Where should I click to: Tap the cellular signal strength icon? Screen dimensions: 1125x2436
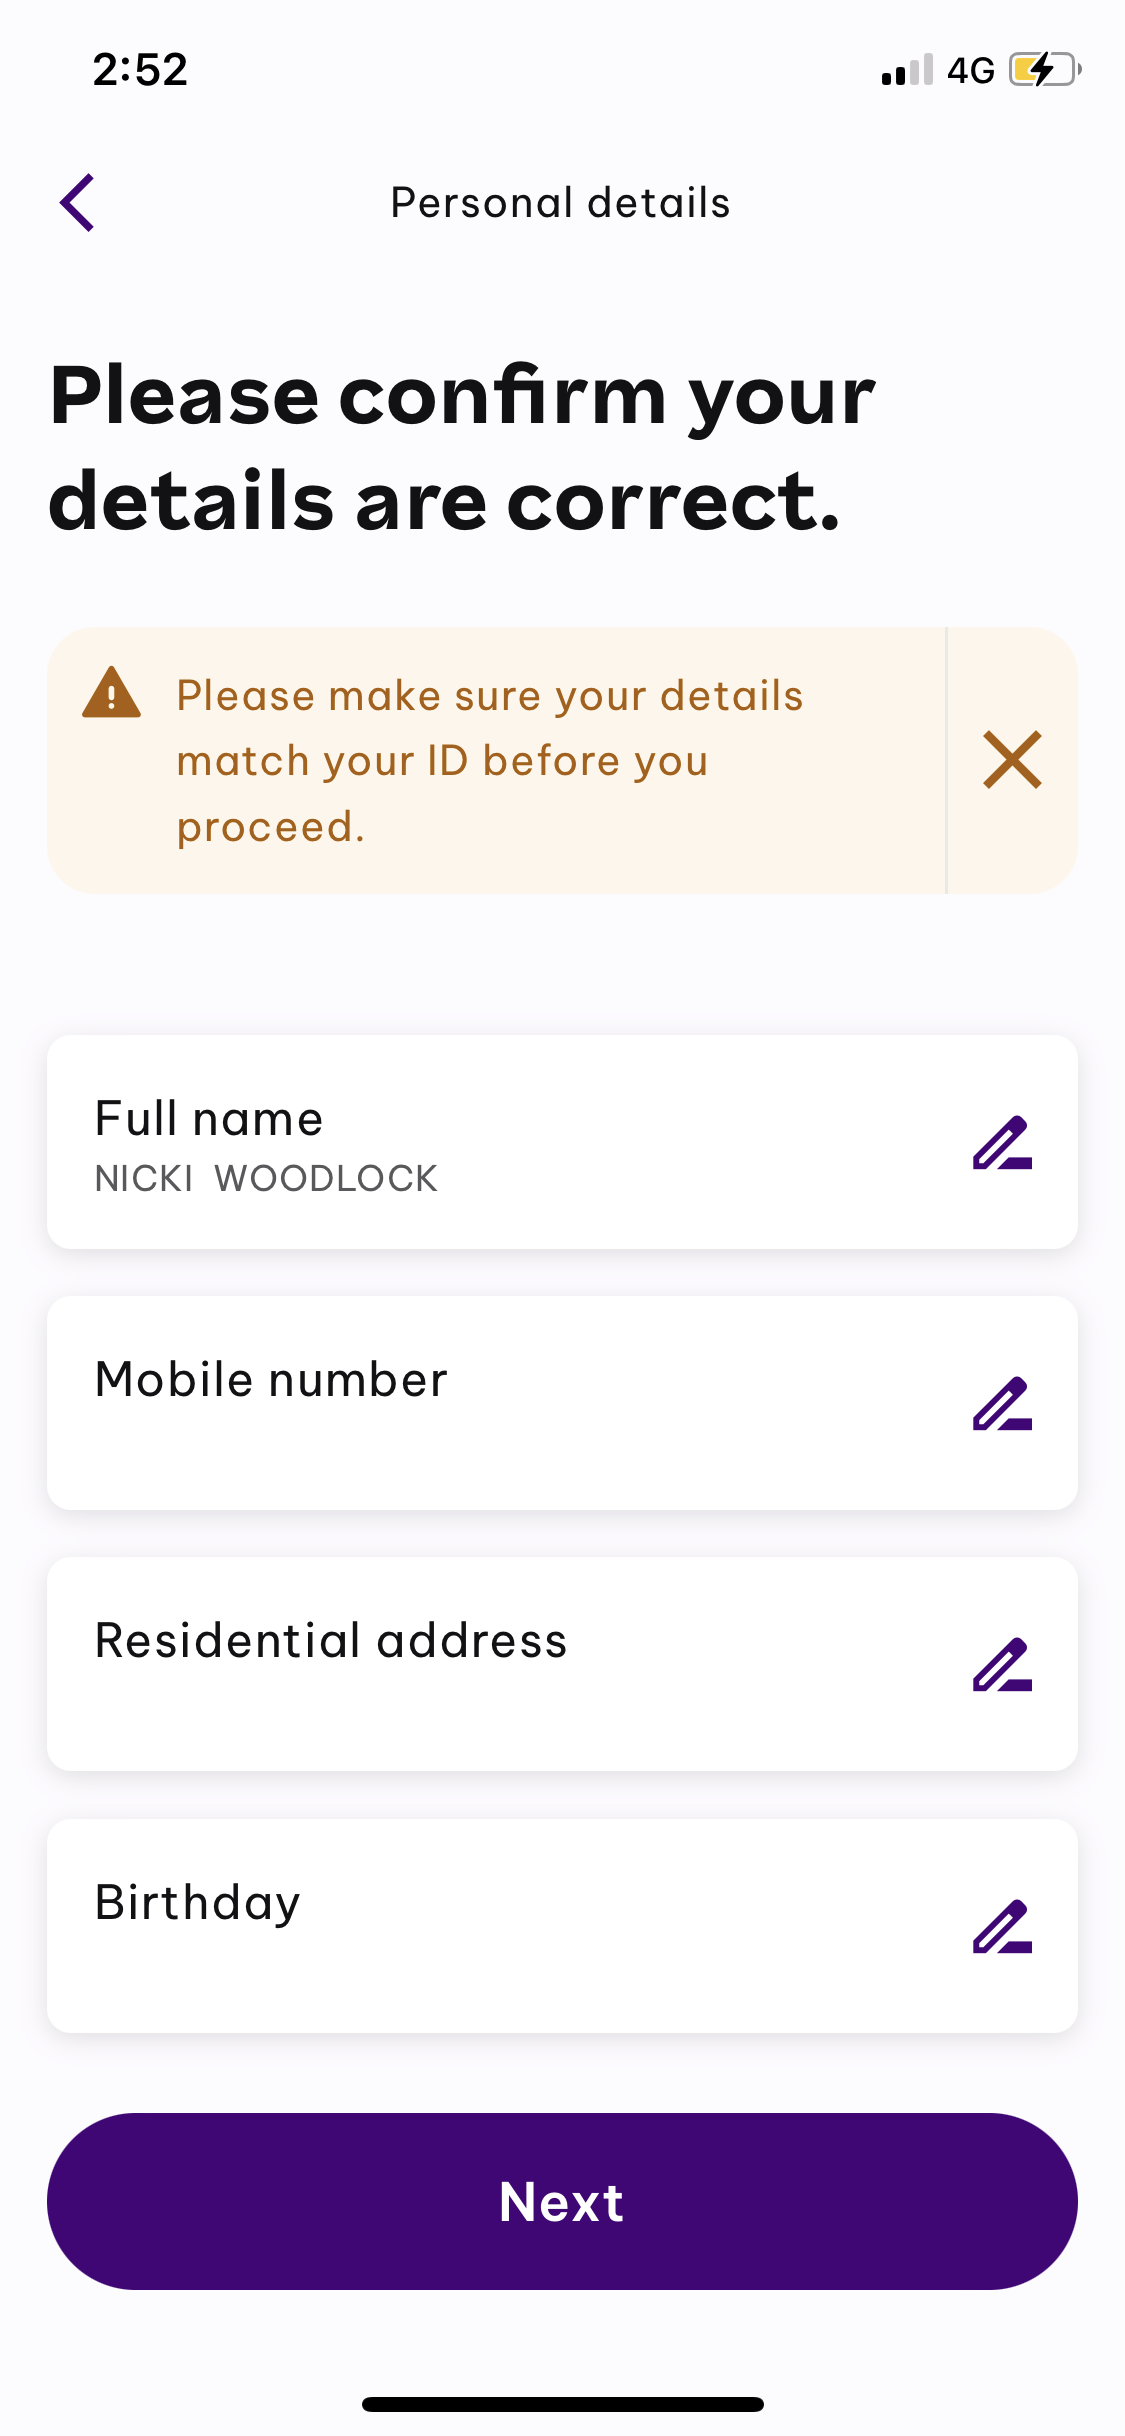[x=907, y=71]
